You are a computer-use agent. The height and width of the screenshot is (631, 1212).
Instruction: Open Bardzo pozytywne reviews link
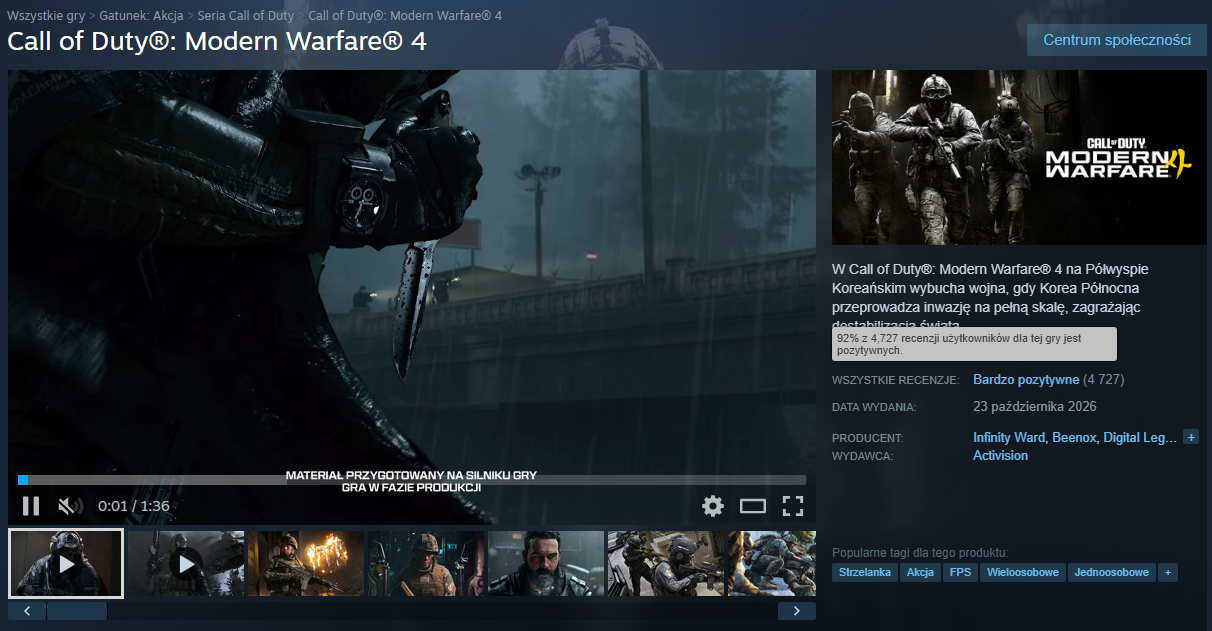[1026, 380]
